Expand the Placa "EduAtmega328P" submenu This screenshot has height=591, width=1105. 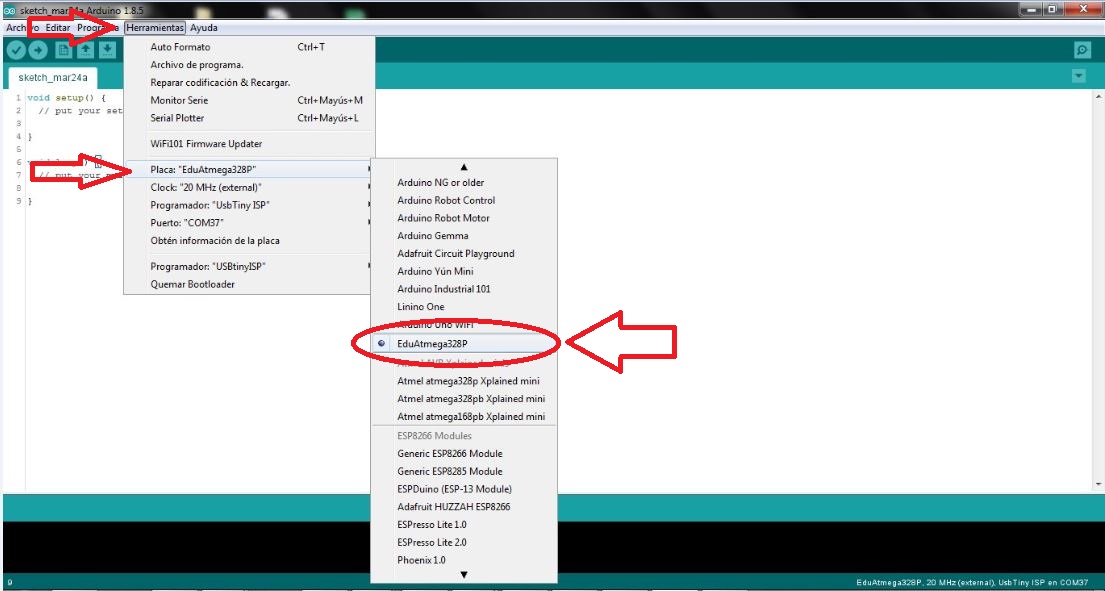[x=249, y=169]
